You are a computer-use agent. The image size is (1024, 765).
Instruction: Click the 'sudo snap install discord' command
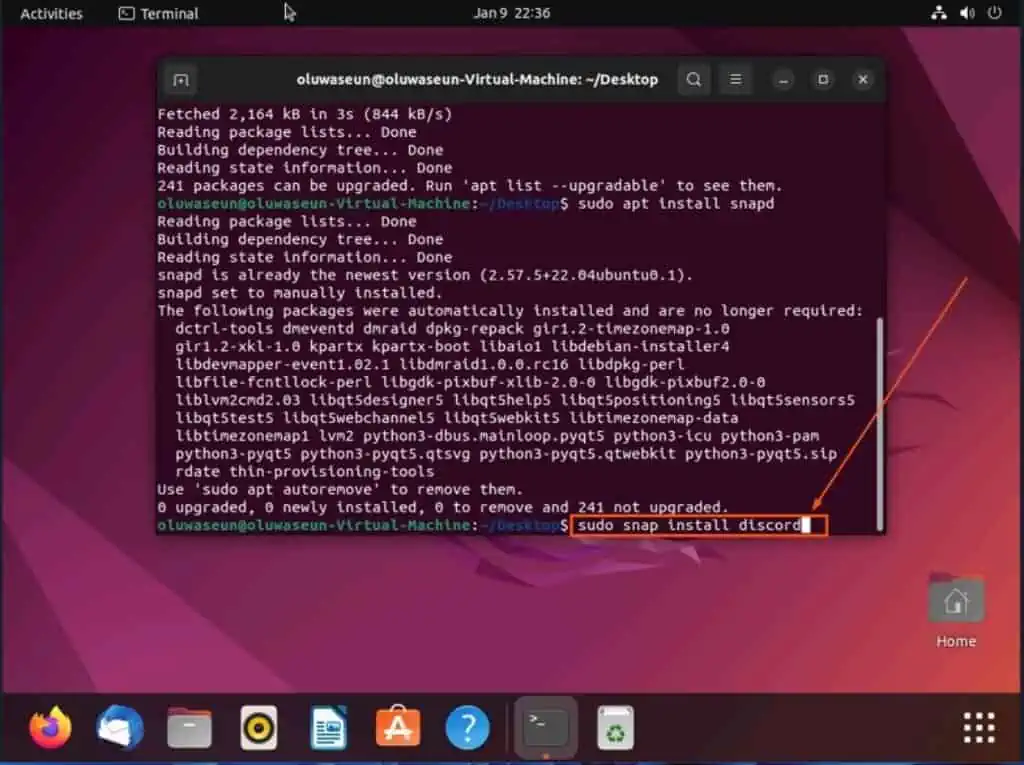689,525
